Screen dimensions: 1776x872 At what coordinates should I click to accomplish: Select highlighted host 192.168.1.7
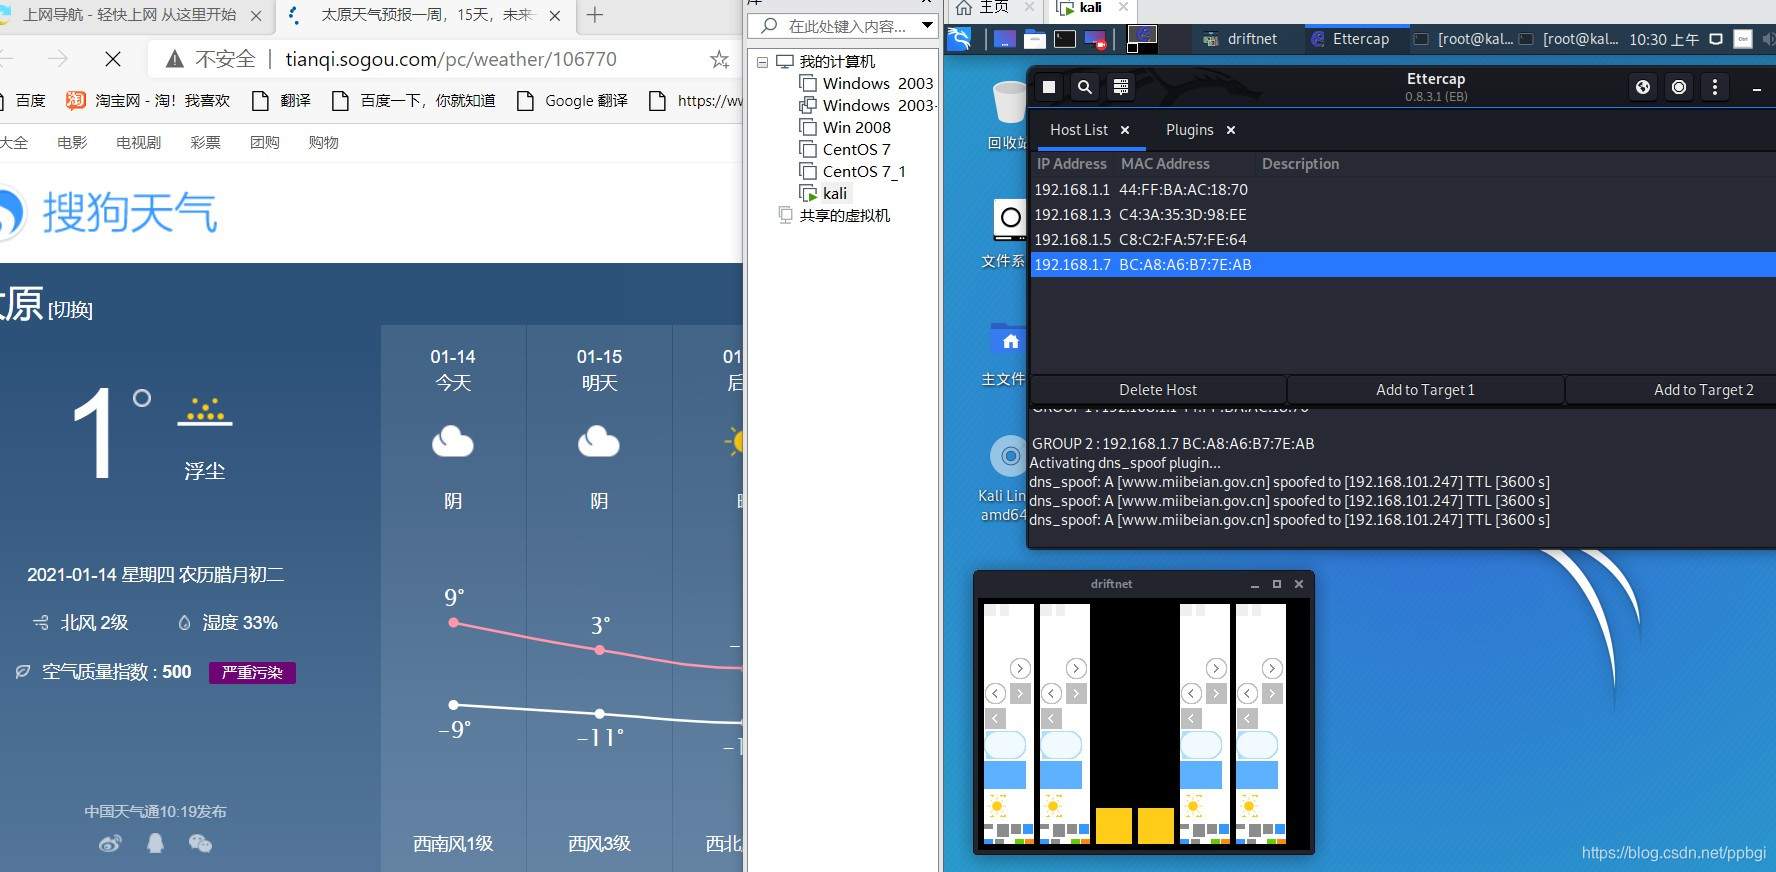pos(1403,264)
